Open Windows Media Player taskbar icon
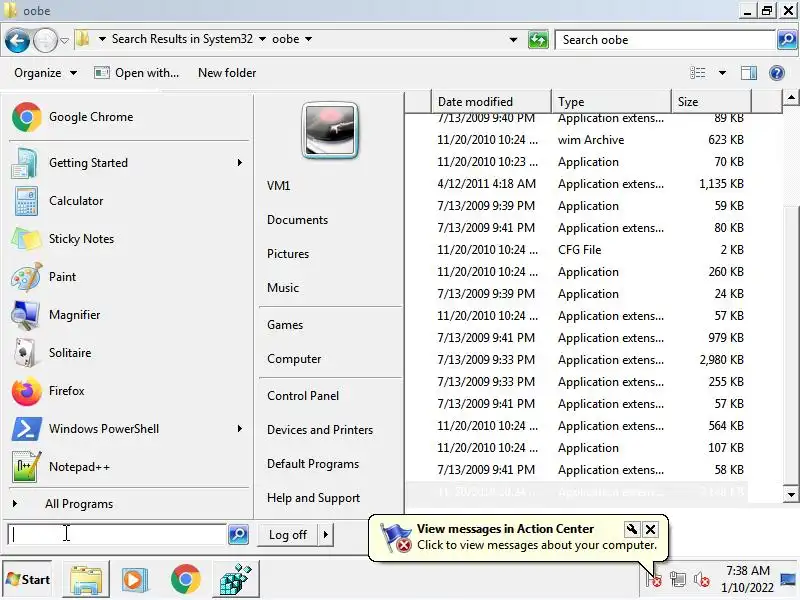 [x=135, y=580]
